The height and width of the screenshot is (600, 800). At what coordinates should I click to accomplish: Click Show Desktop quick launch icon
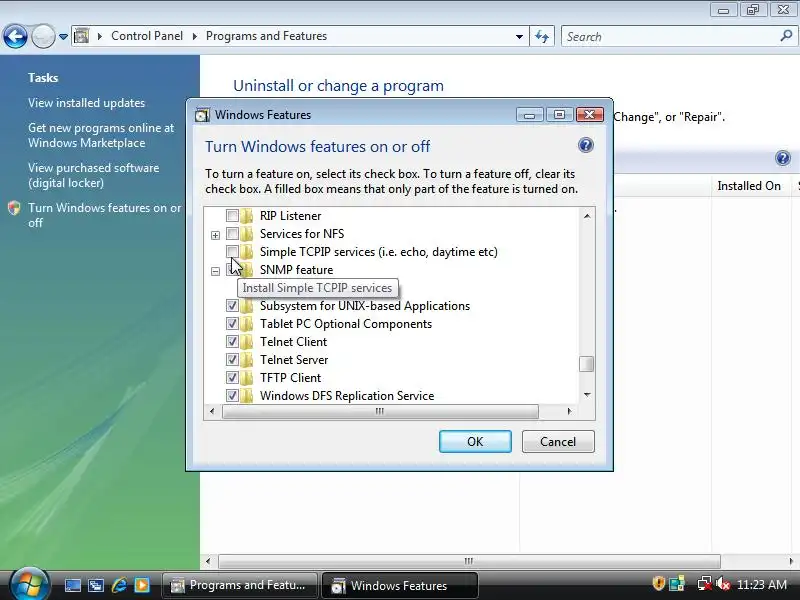72,585
